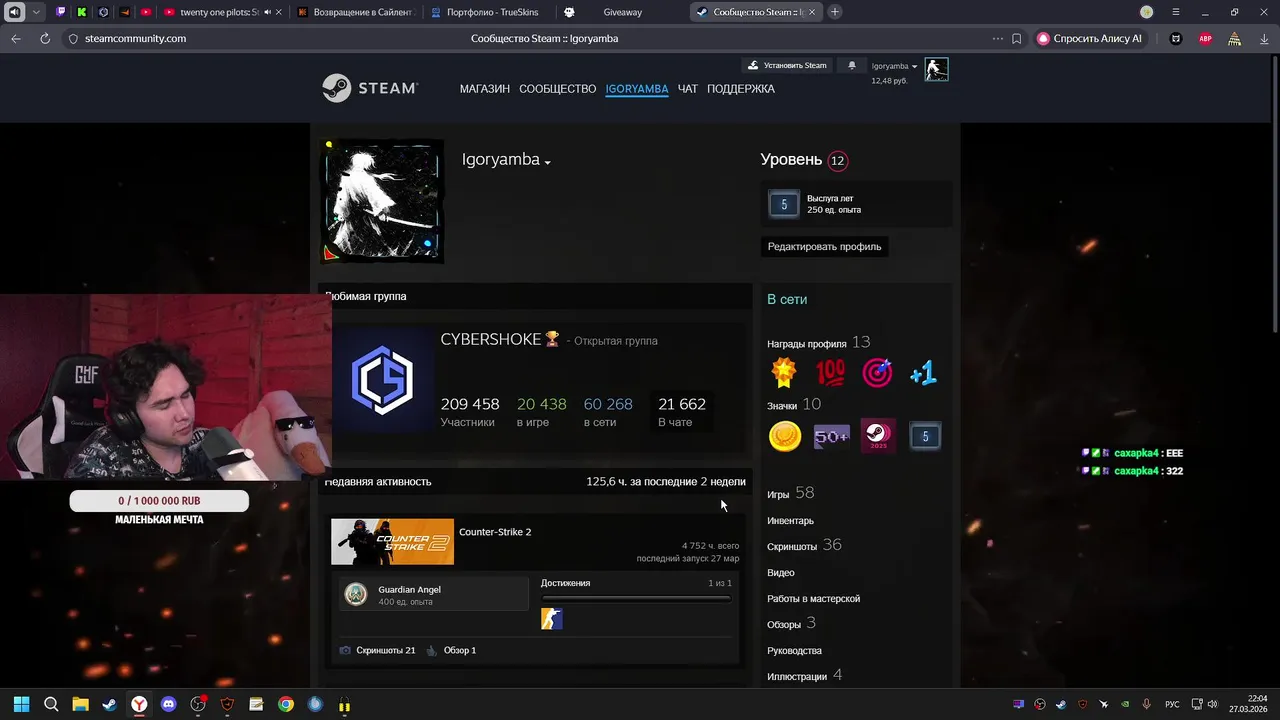Open the Иллюстрации 4 link
This screenshot has height=720, width=1280.
(x=804, y=676)
